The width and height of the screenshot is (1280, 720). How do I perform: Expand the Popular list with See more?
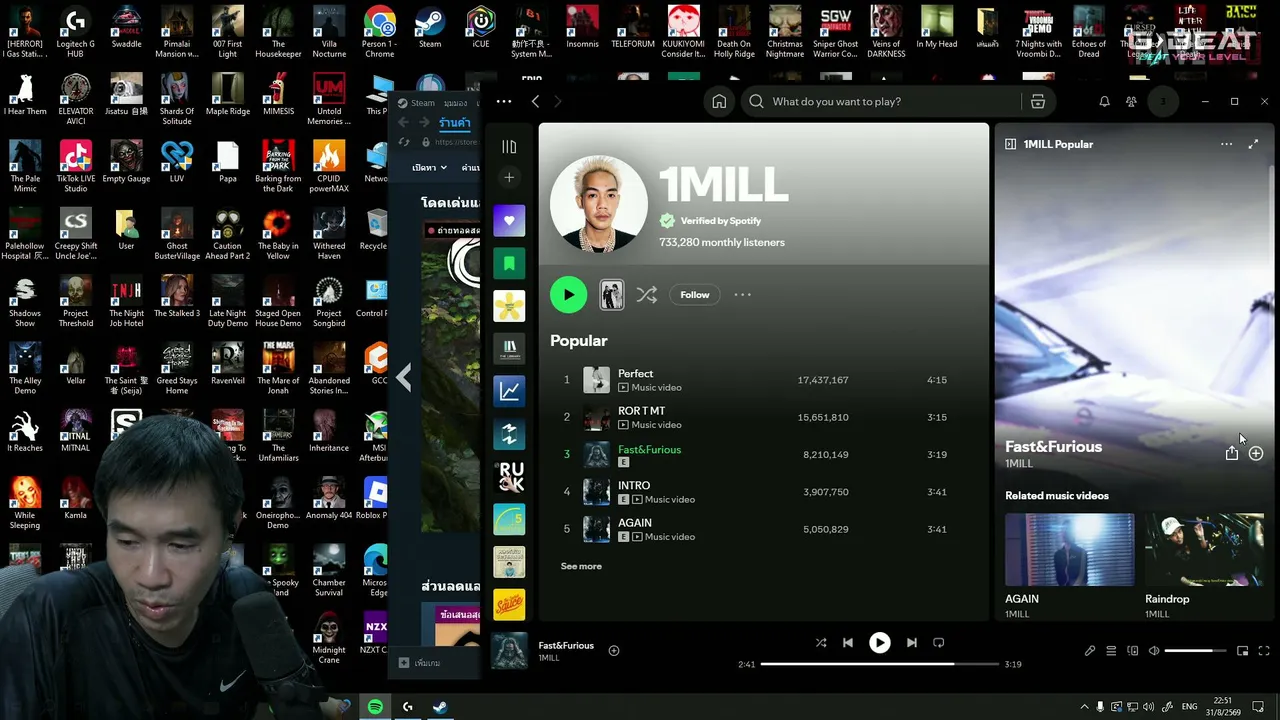(581, 566)
